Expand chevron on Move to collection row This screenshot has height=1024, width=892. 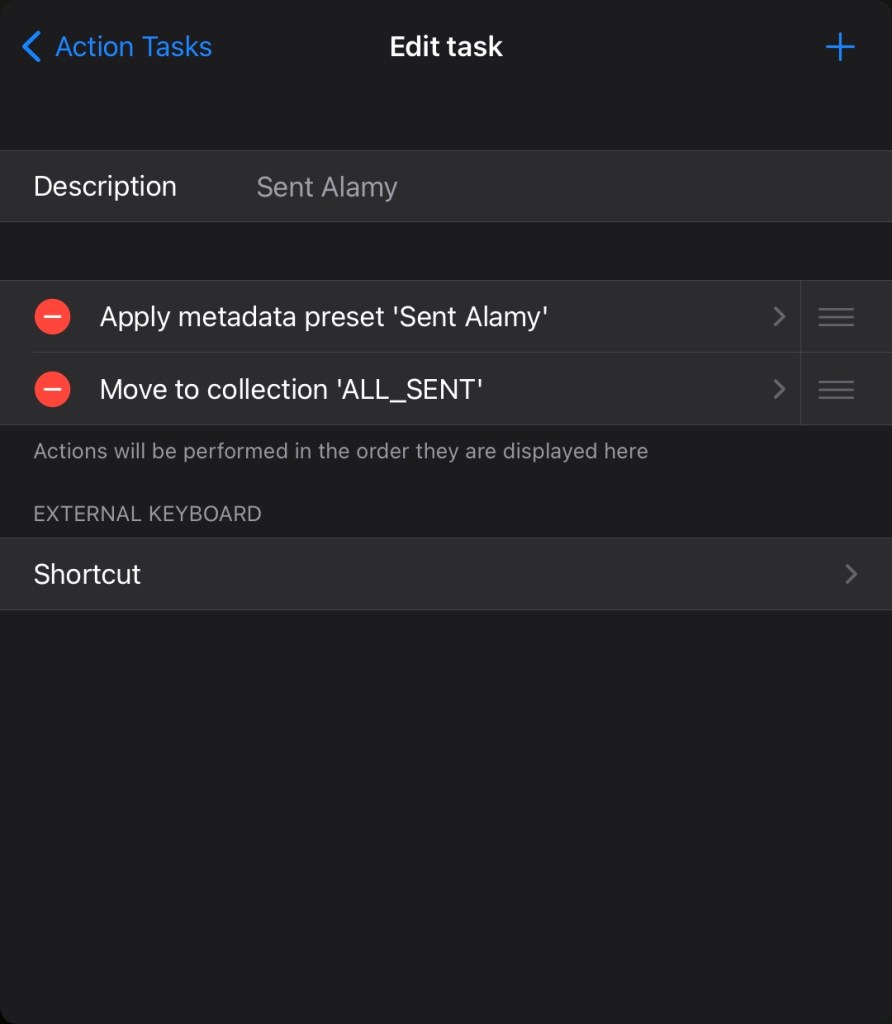(x=779, y=389)
